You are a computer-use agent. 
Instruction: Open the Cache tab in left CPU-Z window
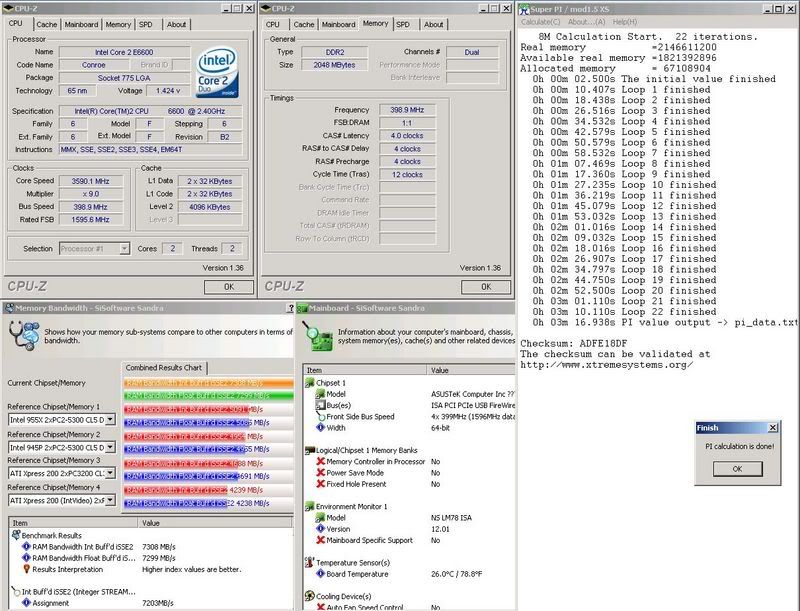[x=46, y=24]
